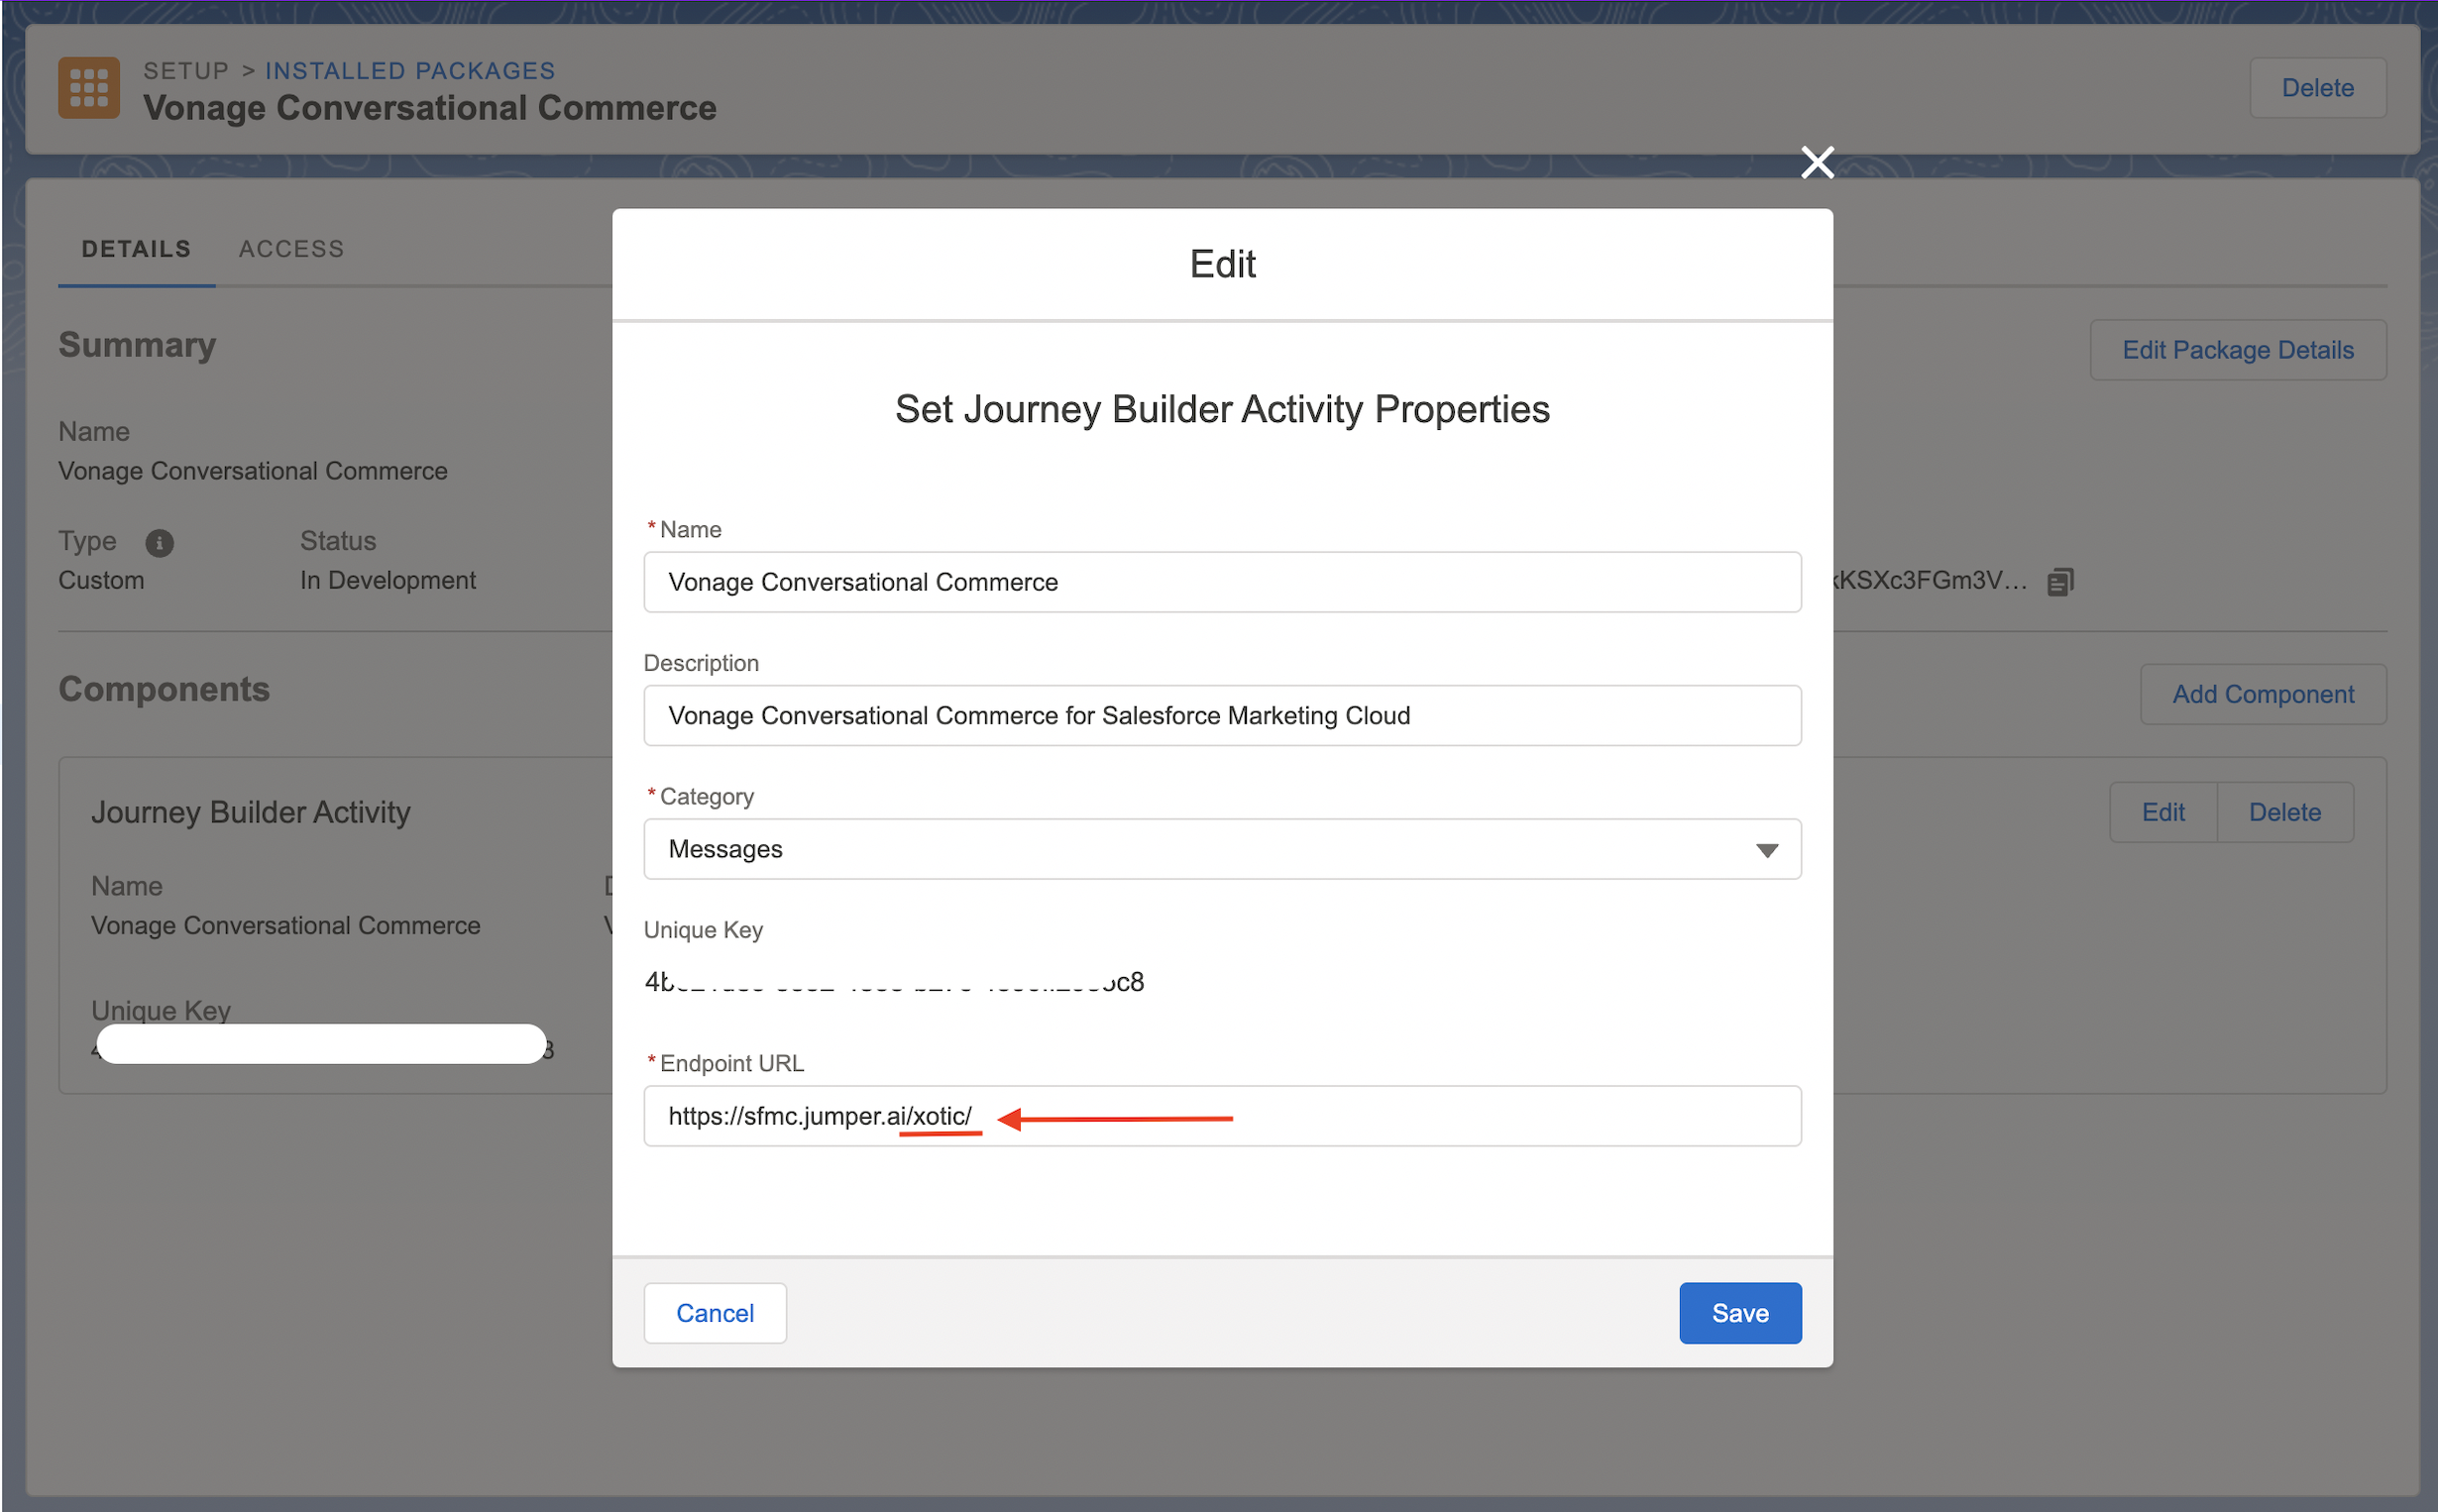
Task: Delete the Journey Builder Activity component
Action: pos(2285,812)
